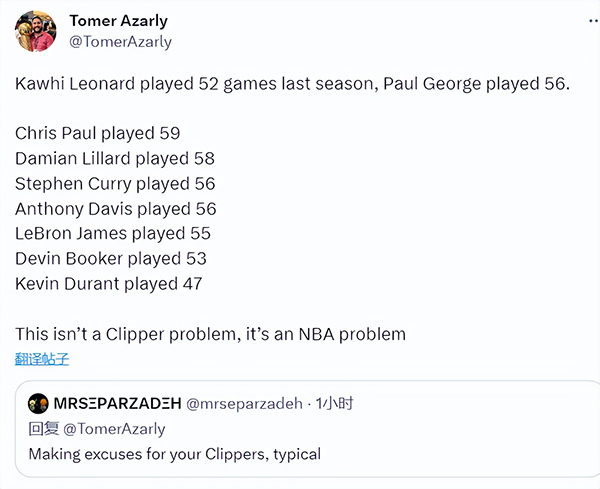Screen dimensions: 600x489
Task: Open MRSEPARZADEH display name in quoted post
Action: click(117, 403)
